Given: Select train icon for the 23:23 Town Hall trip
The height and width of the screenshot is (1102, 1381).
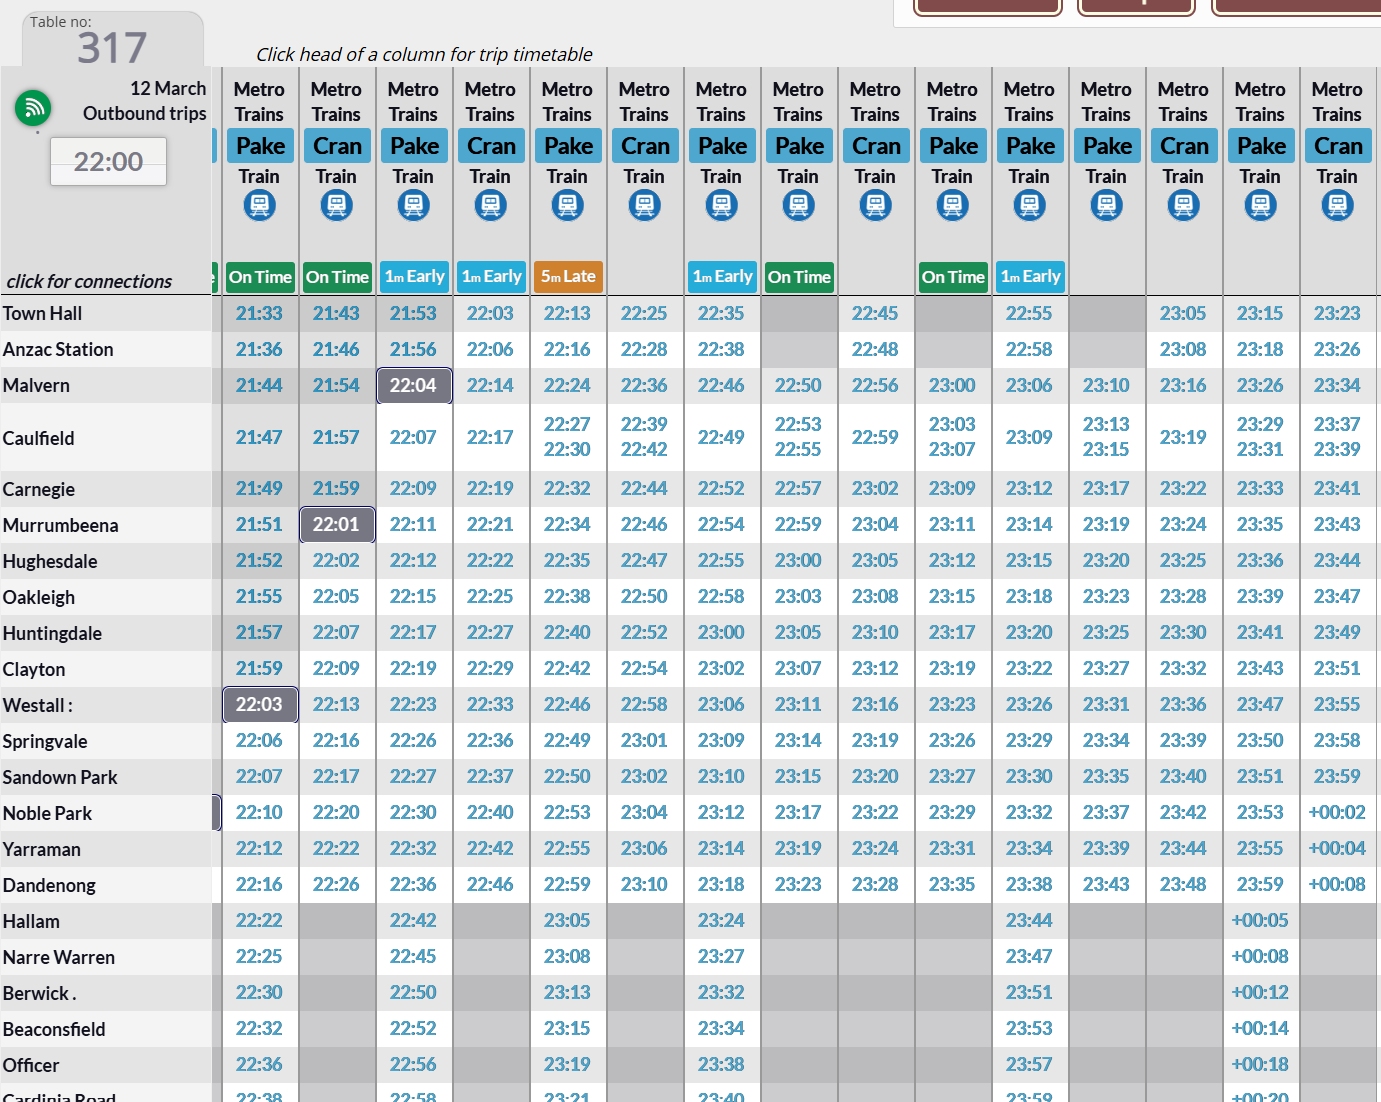Looking at the screenshot, I should tap(1337, 206).
